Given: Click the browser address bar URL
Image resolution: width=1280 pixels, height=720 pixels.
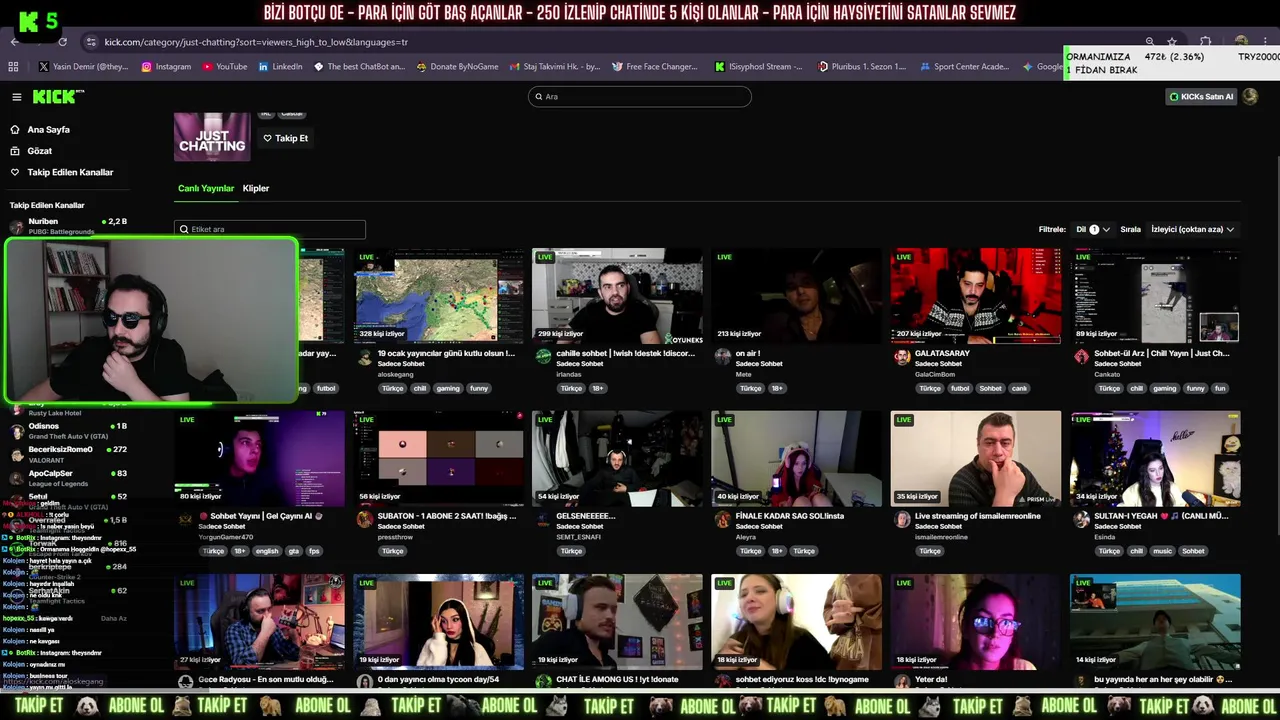Looking at the screenshot, I should (256, 42).
